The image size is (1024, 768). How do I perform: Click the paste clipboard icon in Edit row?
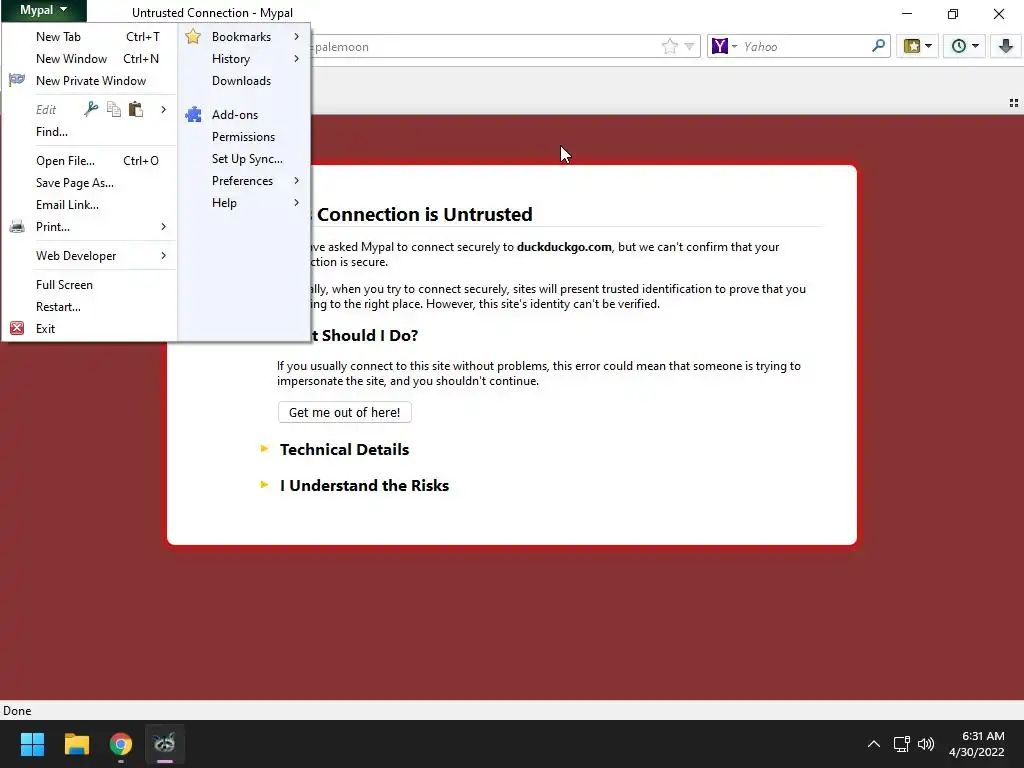[136, 109]
